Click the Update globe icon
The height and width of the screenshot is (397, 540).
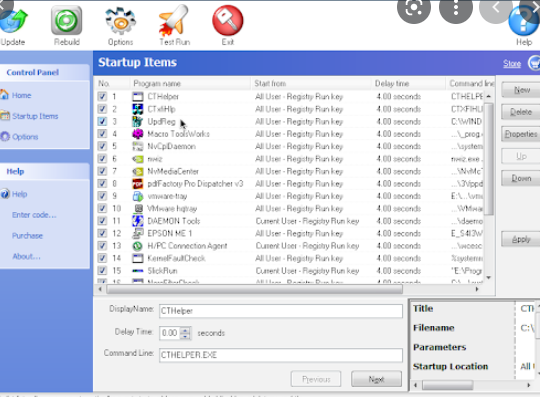[13, 21]
